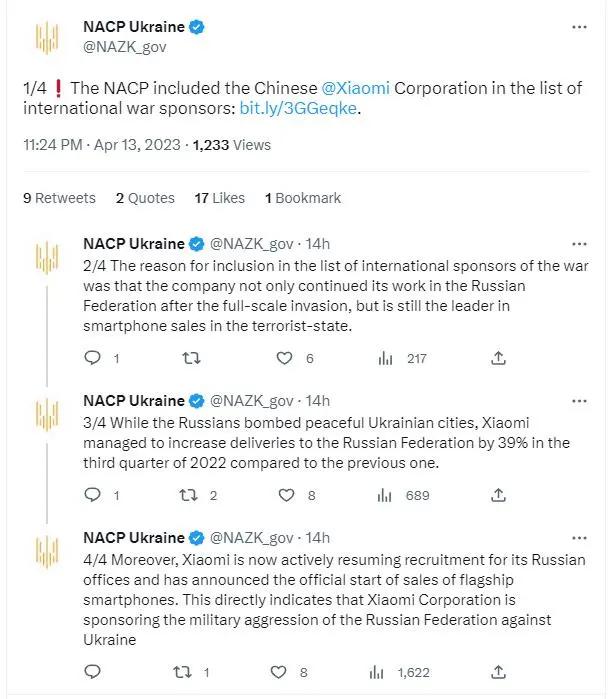609x699 pixels.
Task: Retweet the 4/4 tweet
Action: coord(187,673)
